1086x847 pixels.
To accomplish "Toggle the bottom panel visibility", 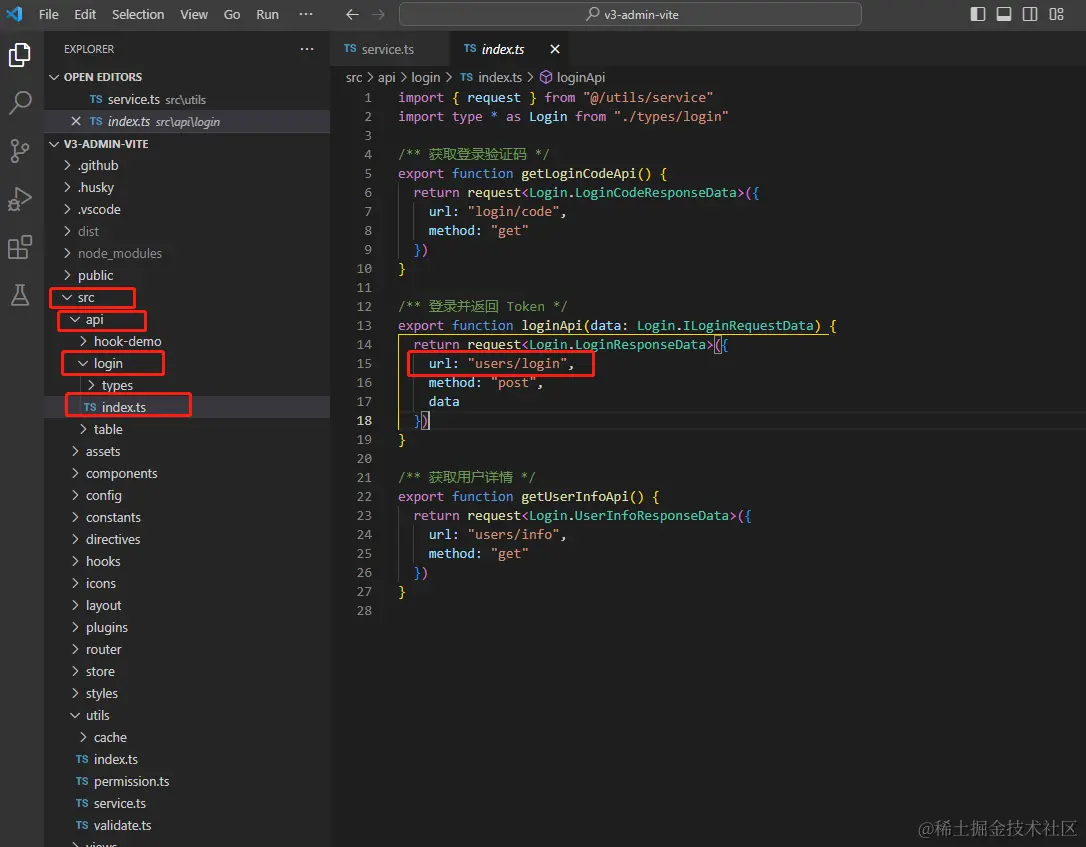I will (x=1004, y=14).
